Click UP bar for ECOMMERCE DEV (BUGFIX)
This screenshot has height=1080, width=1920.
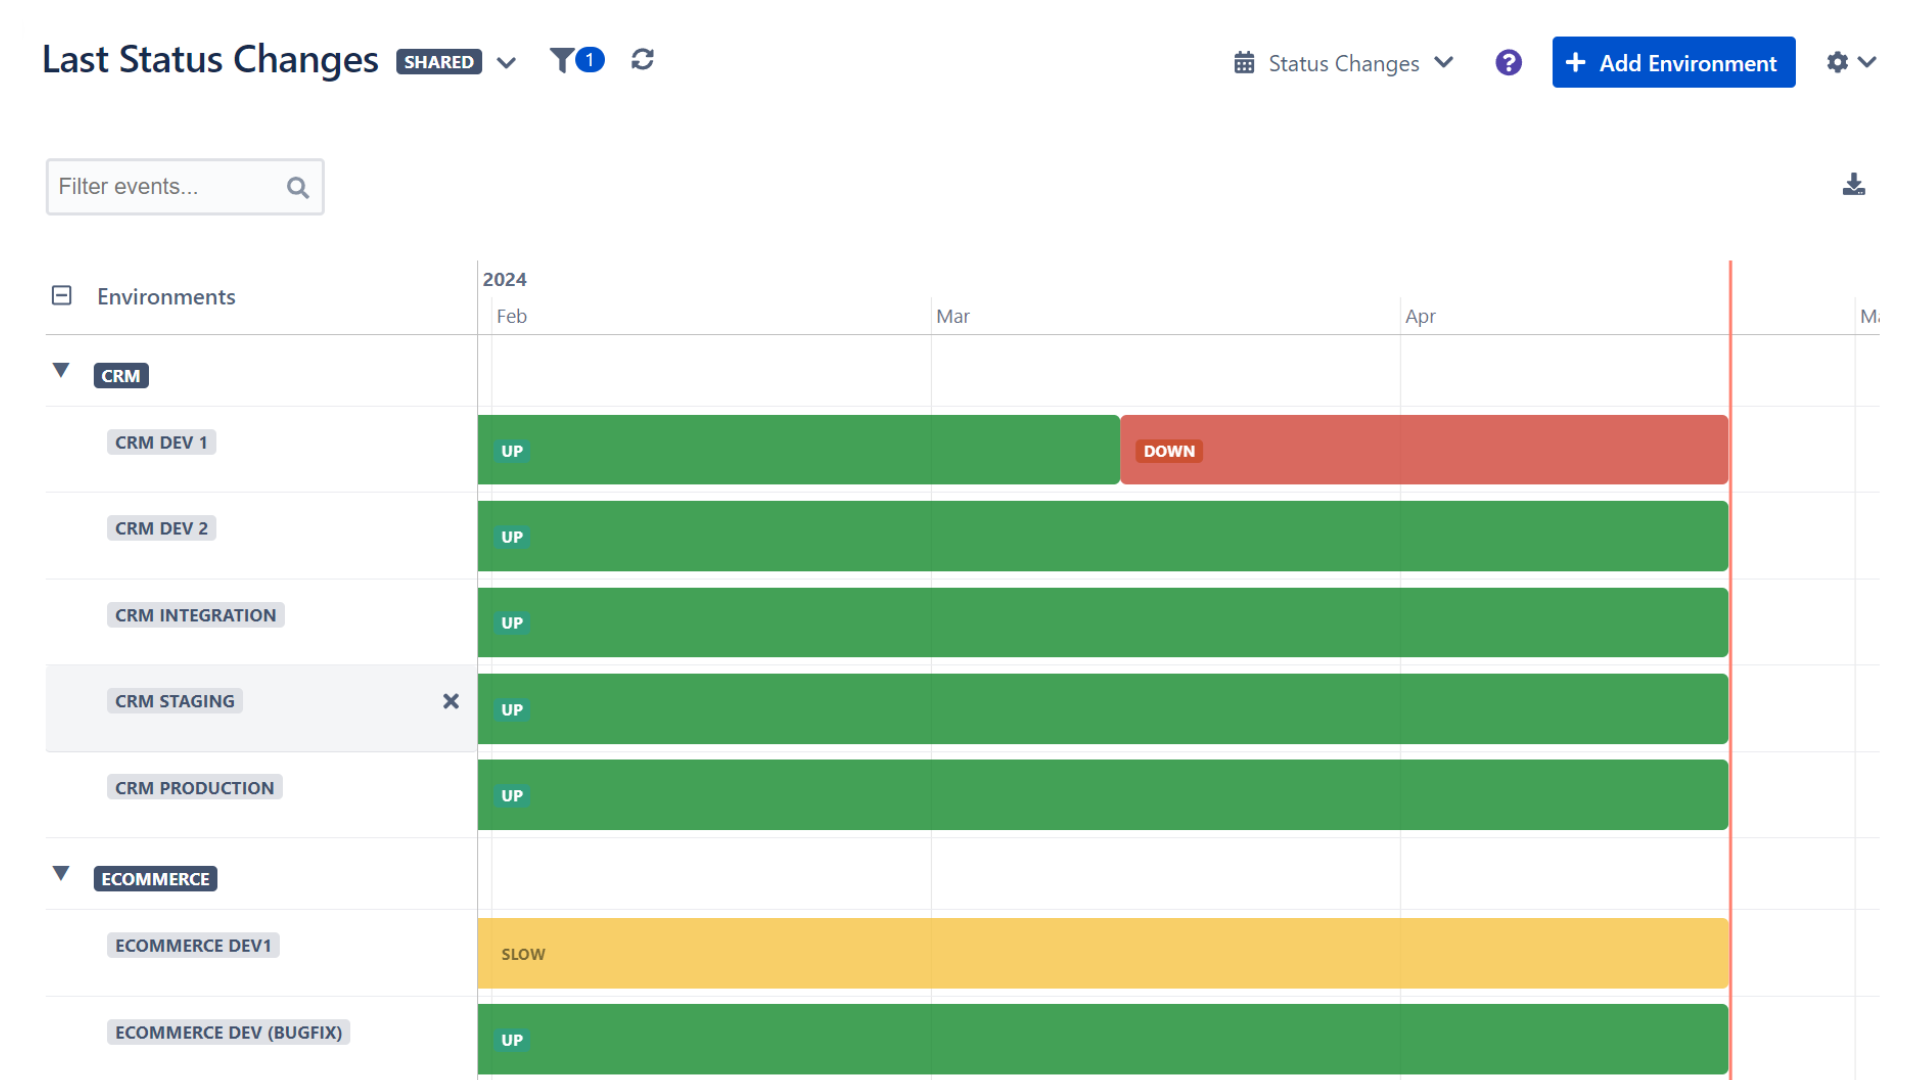(x=1103, y=1039)
